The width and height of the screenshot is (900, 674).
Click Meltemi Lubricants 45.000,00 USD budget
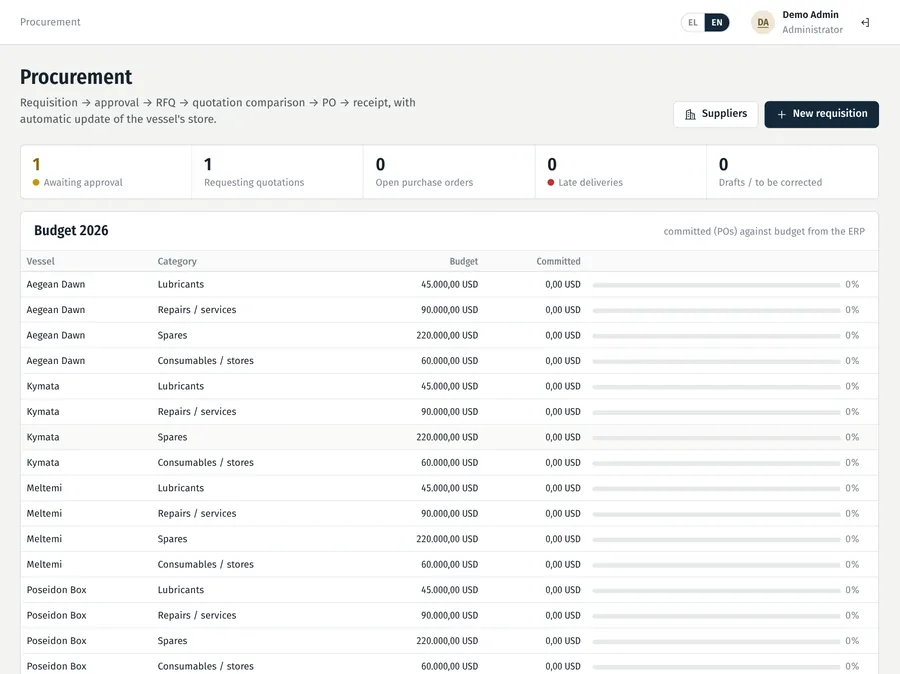pyautogui.click(x=449, y=488)
